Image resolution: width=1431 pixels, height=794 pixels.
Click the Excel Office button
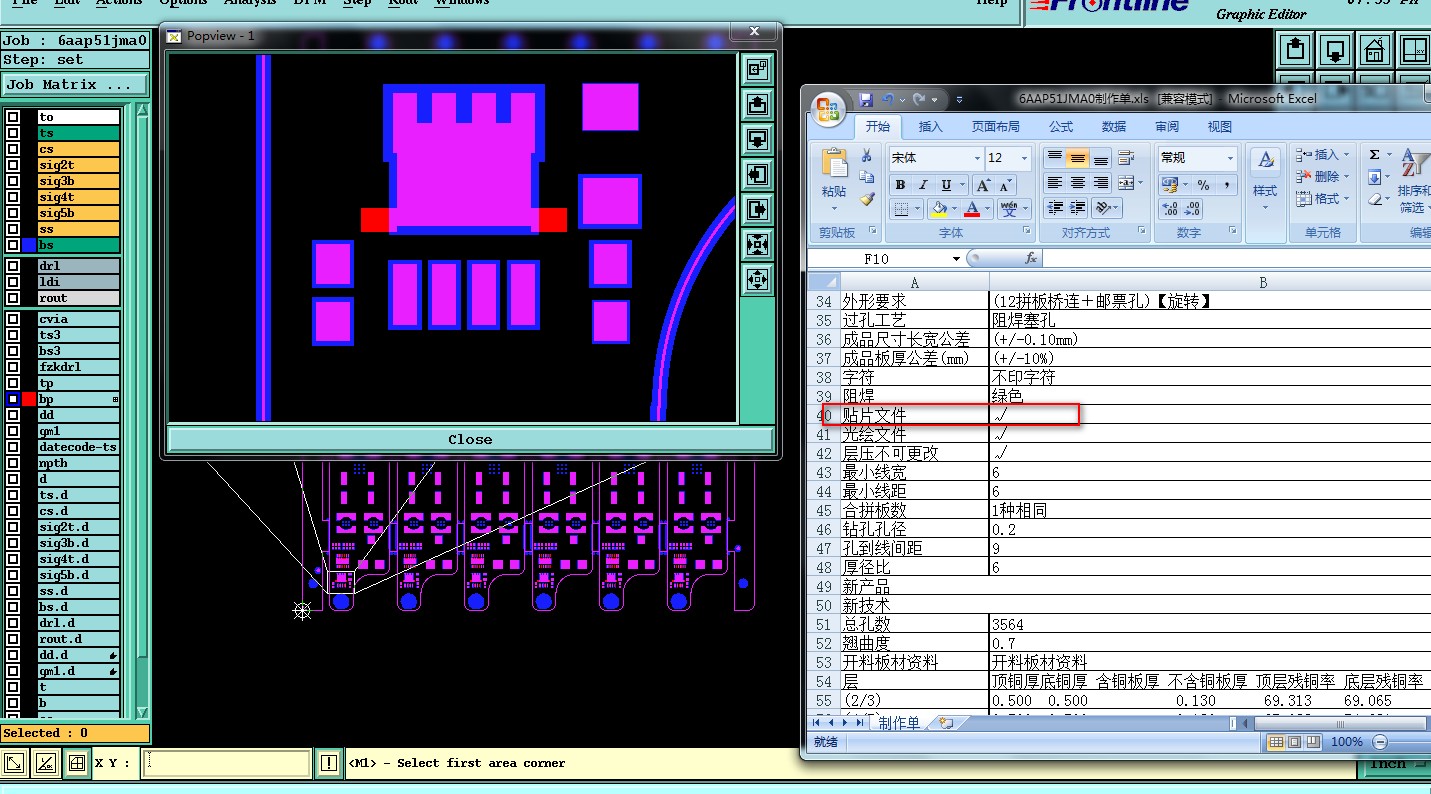pos(828,109)
